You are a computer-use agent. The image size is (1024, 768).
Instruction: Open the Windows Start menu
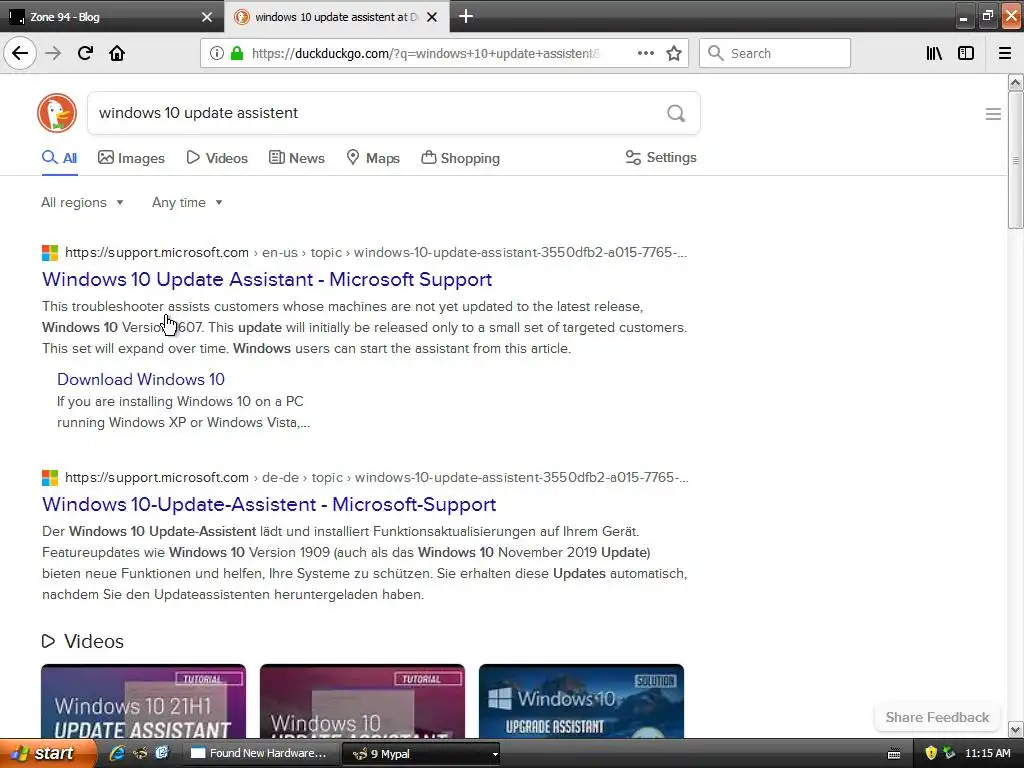[48, 754]
